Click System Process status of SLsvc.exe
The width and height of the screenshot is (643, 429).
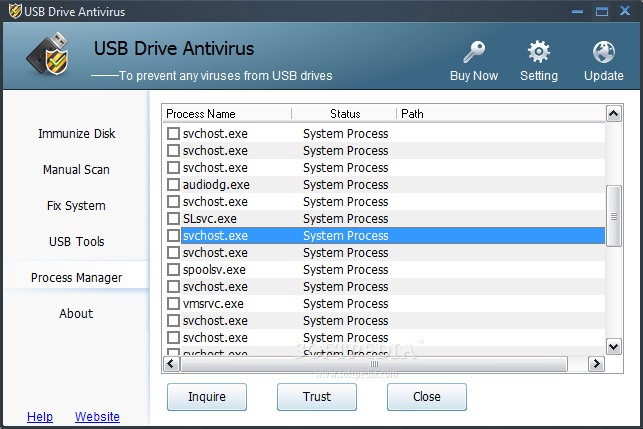[346, 219]
